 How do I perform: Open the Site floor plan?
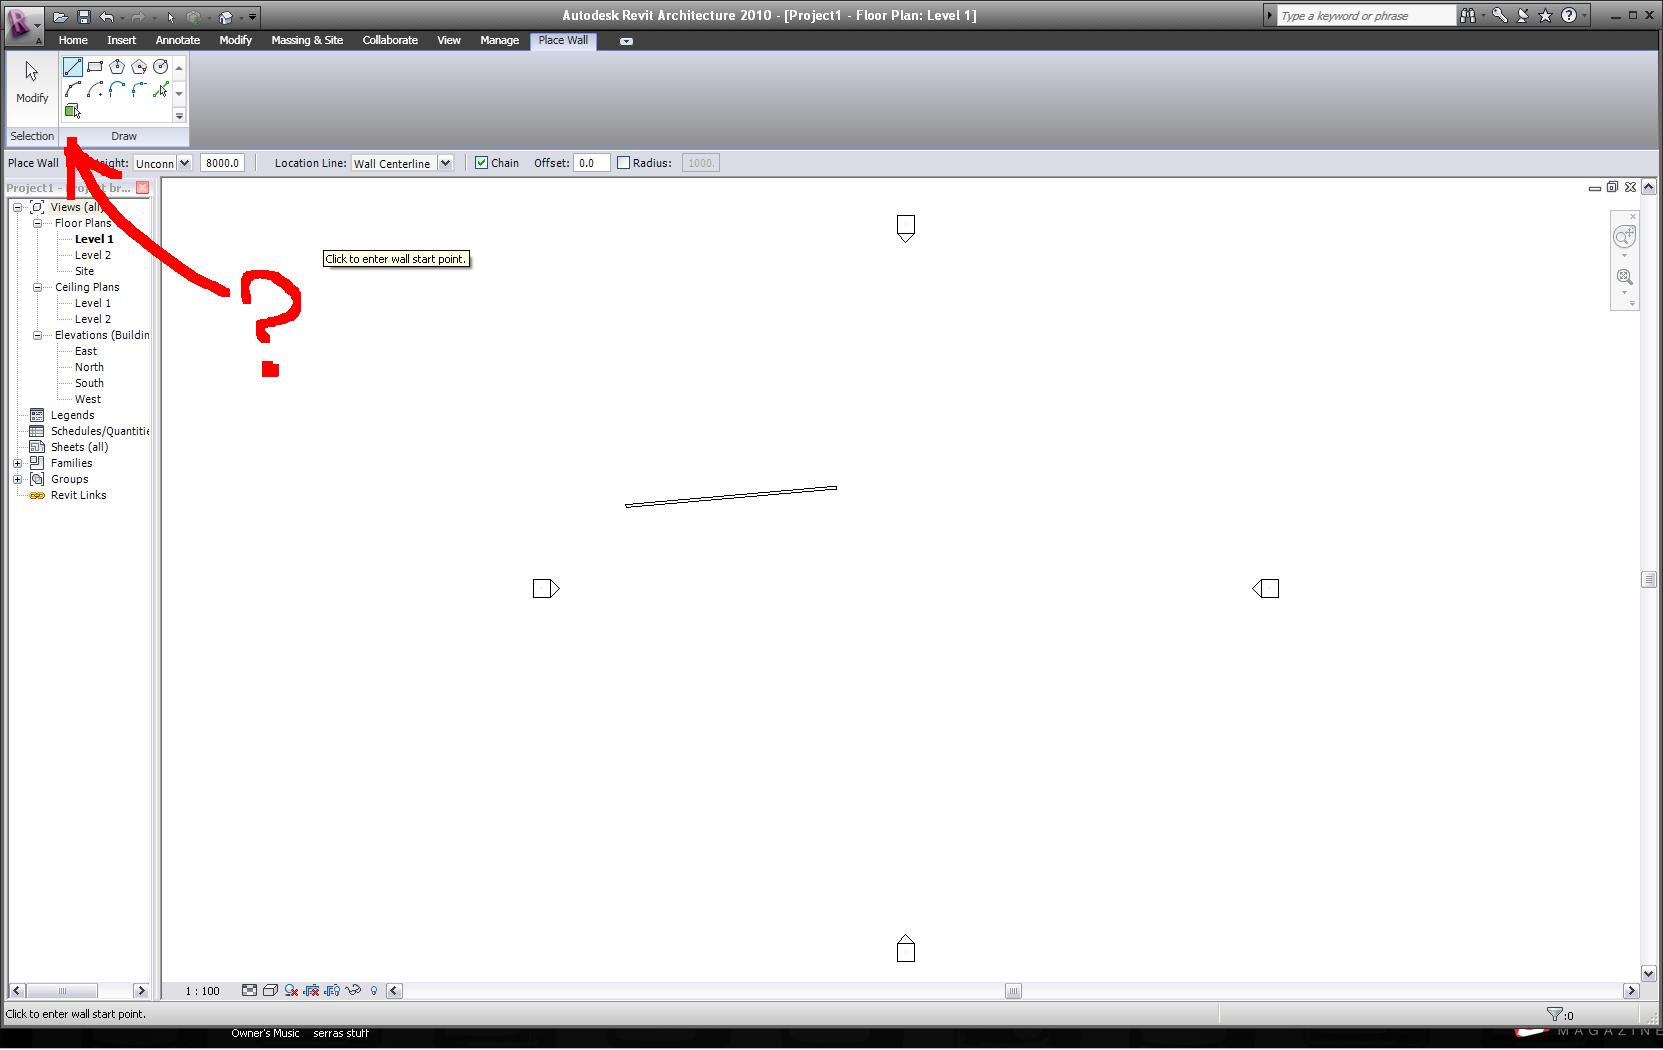85,271
